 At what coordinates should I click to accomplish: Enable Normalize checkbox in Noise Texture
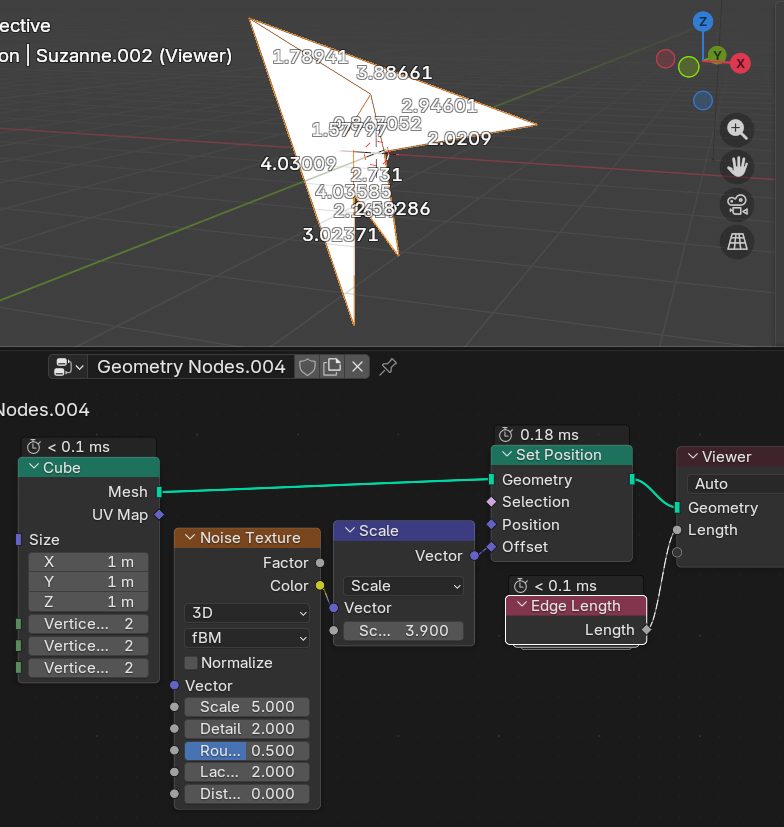click(191, 663)
